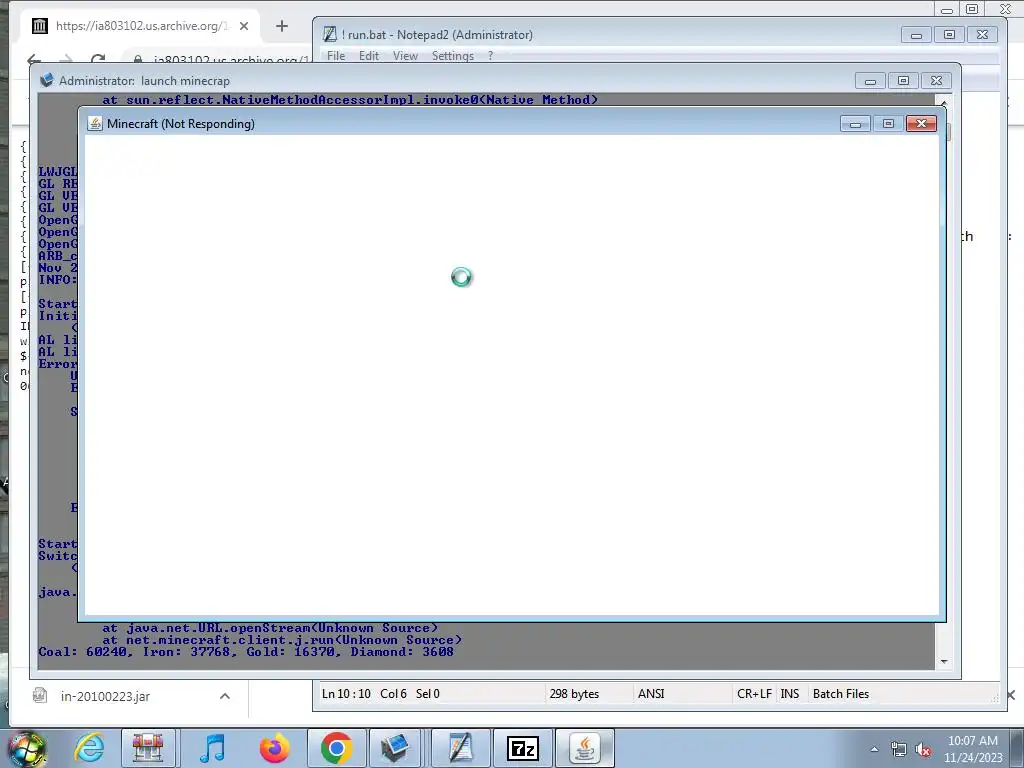This screenshot has height=768, width=1024.
Task: Click the console scrollbar down arrow
Action: [x=944, y=662]
